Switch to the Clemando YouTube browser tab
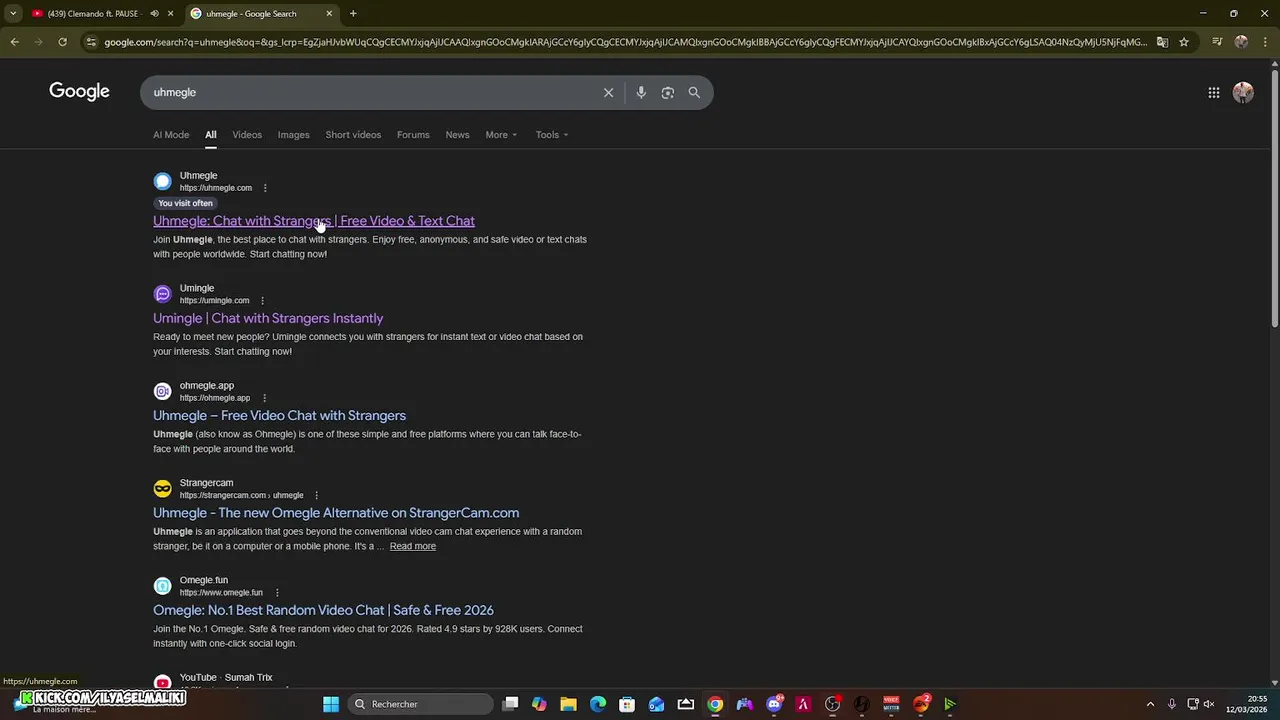This screenshot has height=720, width=1280. click(x=92, y=13)
